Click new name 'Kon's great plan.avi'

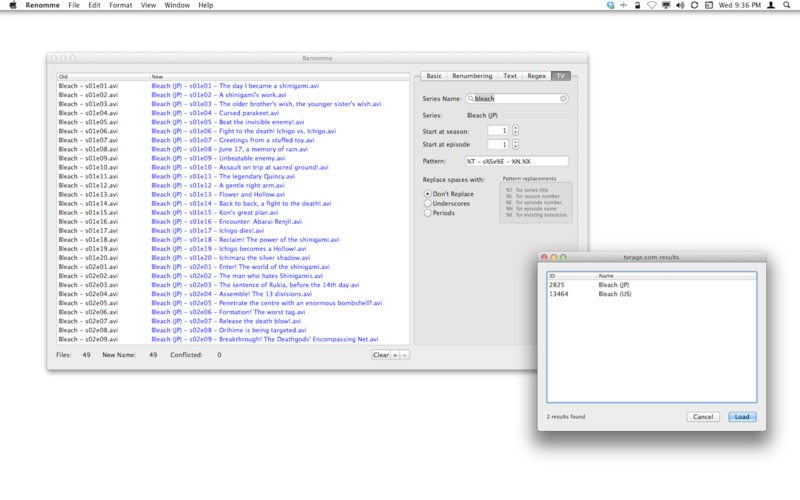248,212
